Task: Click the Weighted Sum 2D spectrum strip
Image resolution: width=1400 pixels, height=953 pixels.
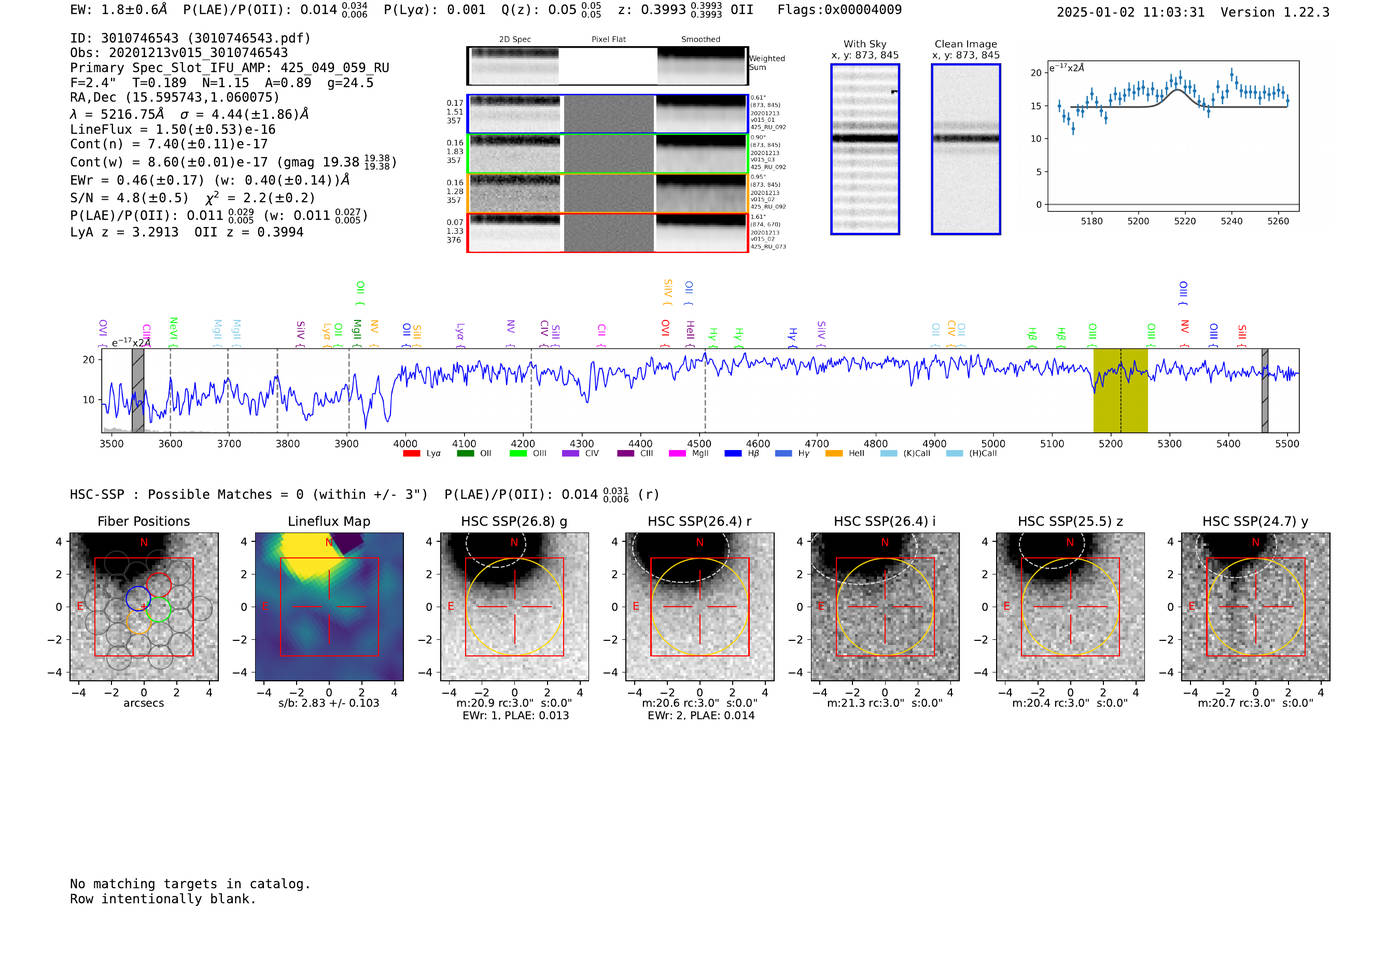Action: pyautogui.click(x=608, y=66)
